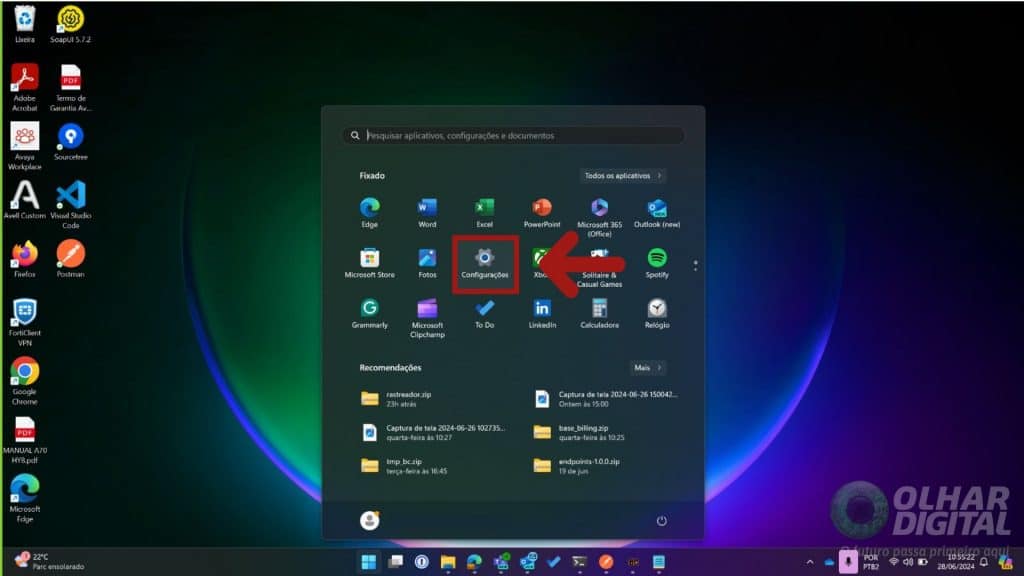The height and width of the screenshot is (576, 1024).
Task: Open the weather widget showing 22°C
Action: coord(50,562)
